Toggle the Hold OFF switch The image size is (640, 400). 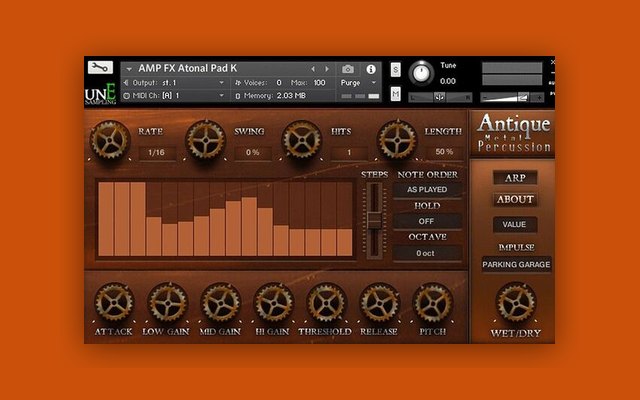427,221
